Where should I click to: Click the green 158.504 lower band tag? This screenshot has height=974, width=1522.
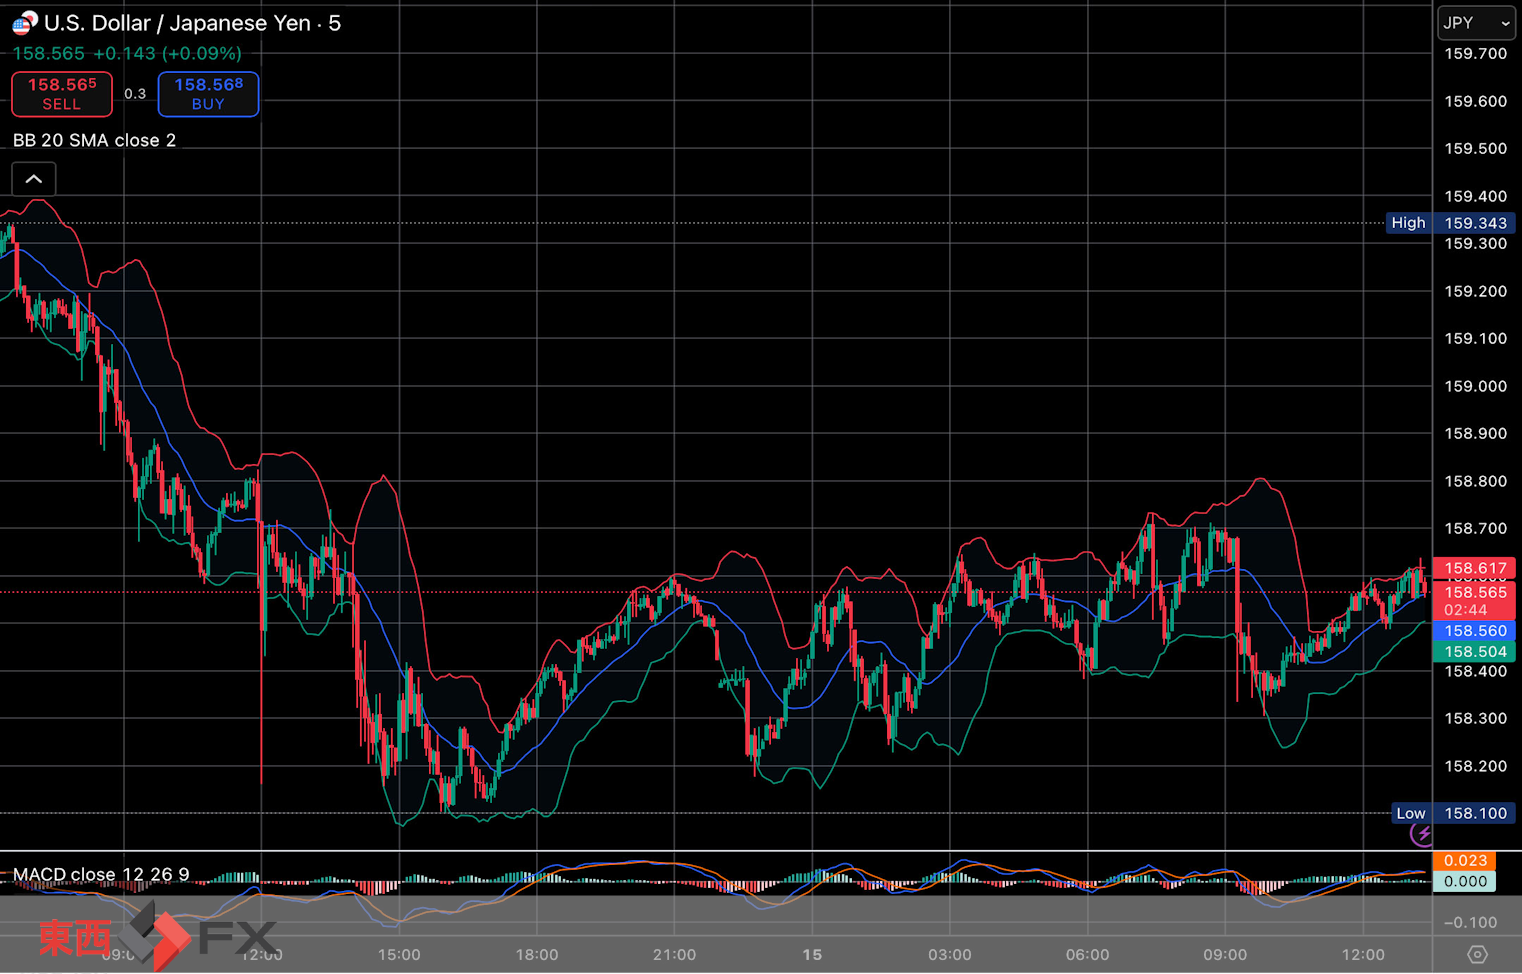click(x=1474, y=652)
